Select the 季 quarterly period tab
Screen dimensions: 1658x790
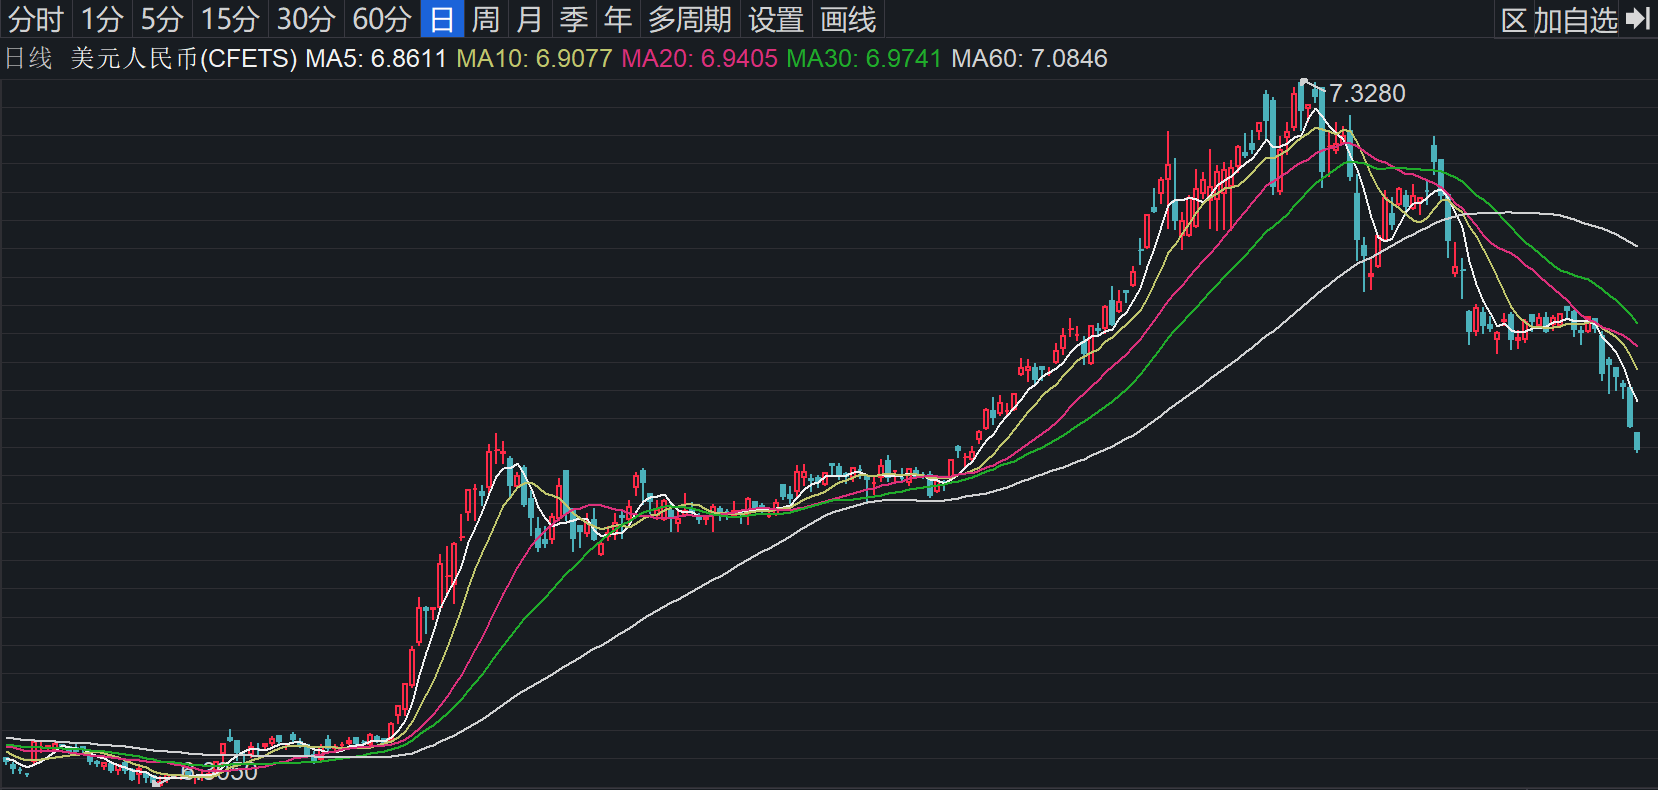[574, 19]
